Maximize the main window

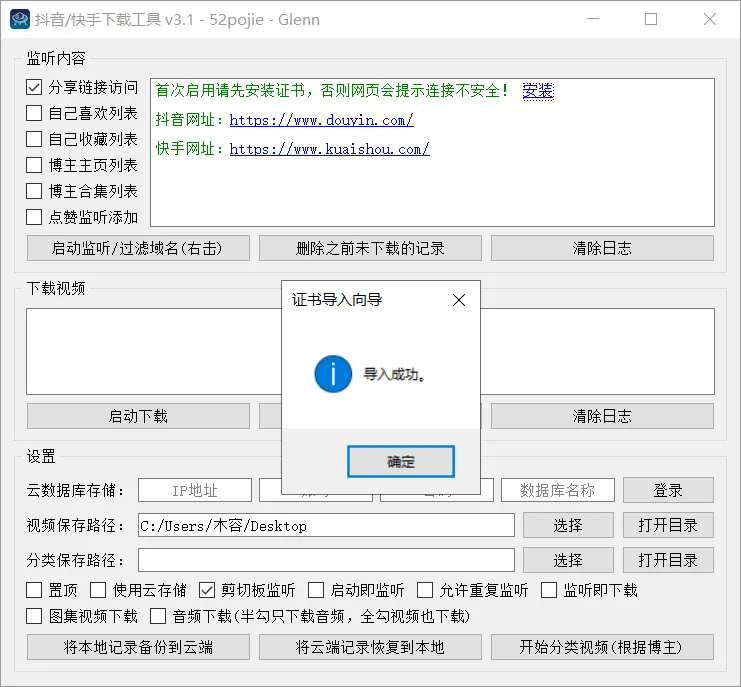click(x=651, y=19)
